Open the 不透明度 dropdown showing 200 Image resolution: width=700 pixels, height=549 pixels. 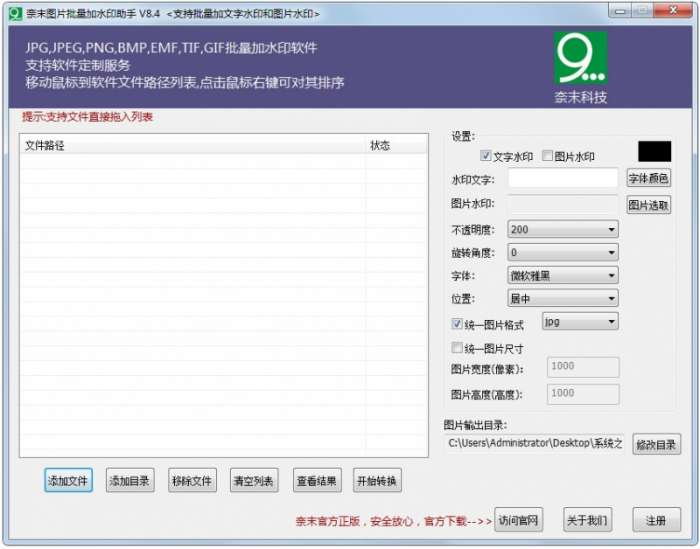tap(563, 229)
